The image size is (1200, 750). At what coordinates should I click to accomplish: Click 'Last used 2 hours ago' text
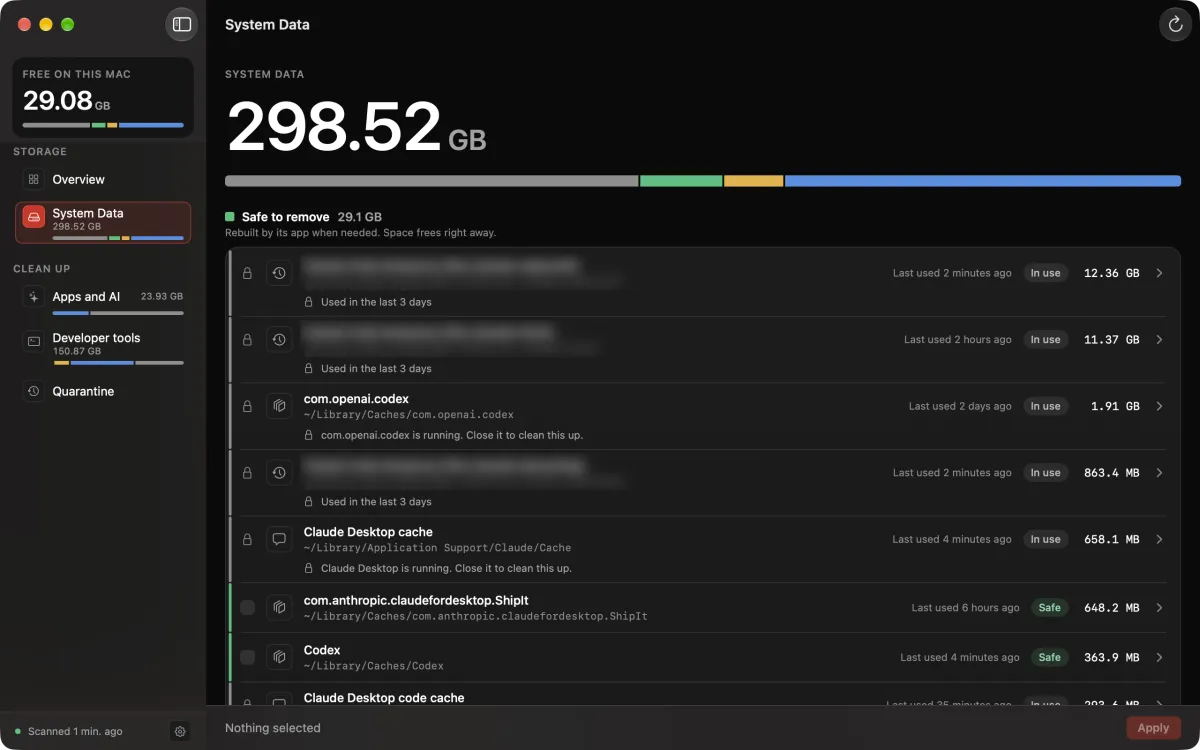(958, 340)
